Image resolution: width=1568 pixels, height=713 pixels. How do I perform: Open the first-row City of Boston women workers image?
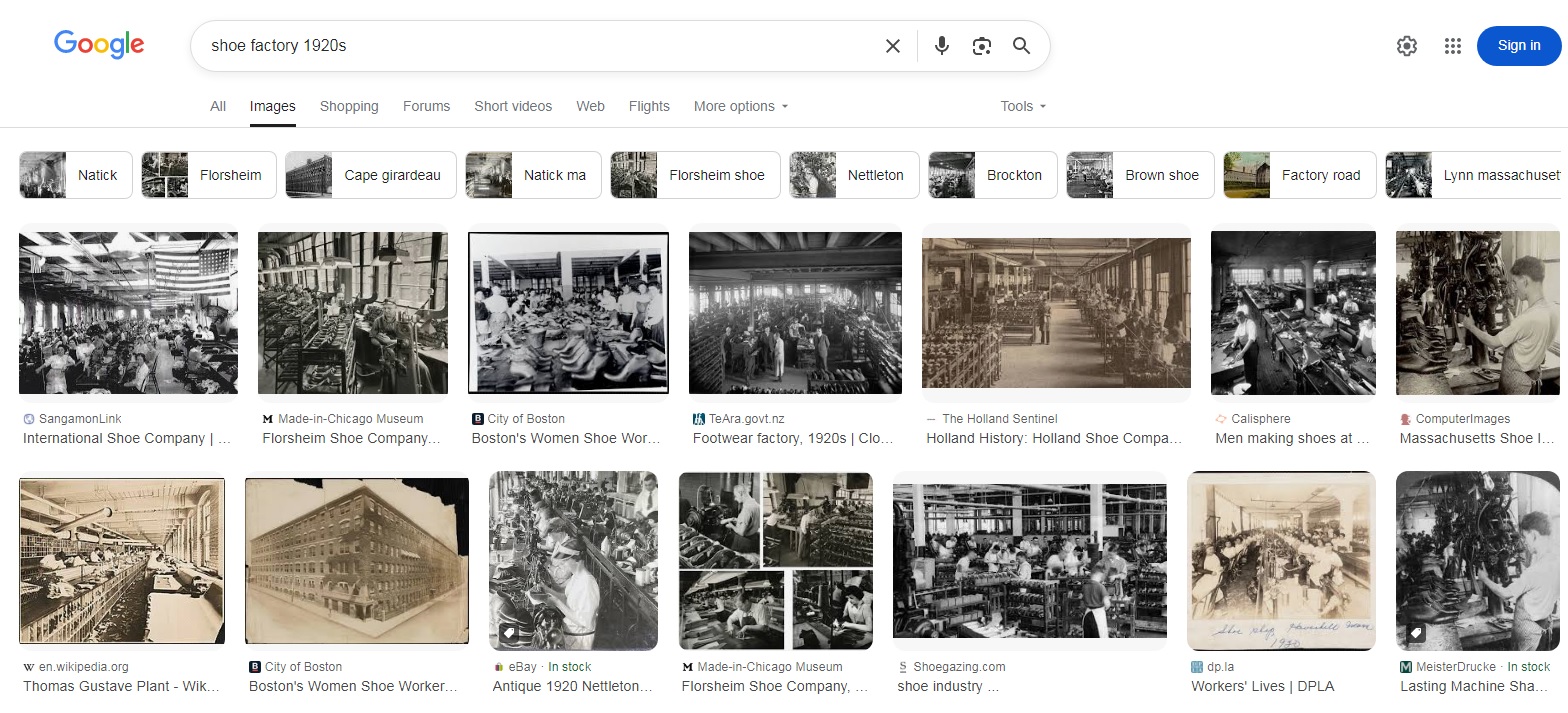click(568, 313)
